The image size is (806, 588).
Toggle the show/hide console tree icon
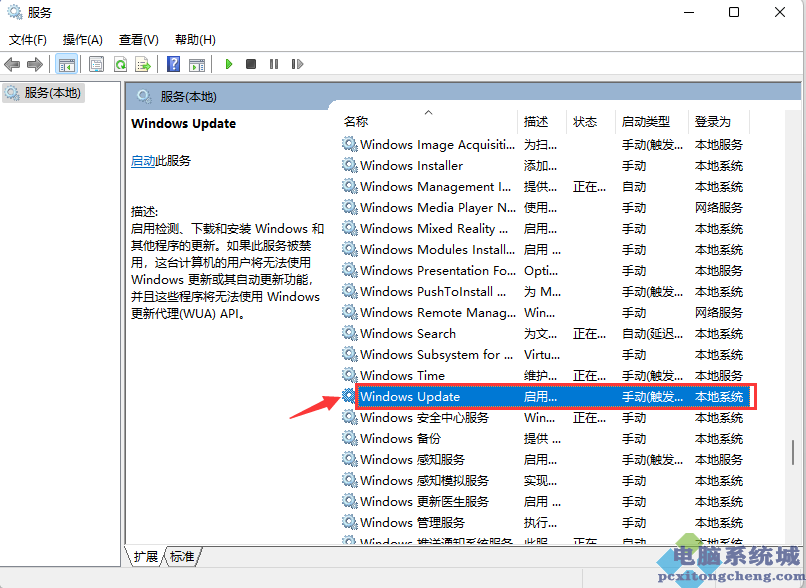[66, 64]
